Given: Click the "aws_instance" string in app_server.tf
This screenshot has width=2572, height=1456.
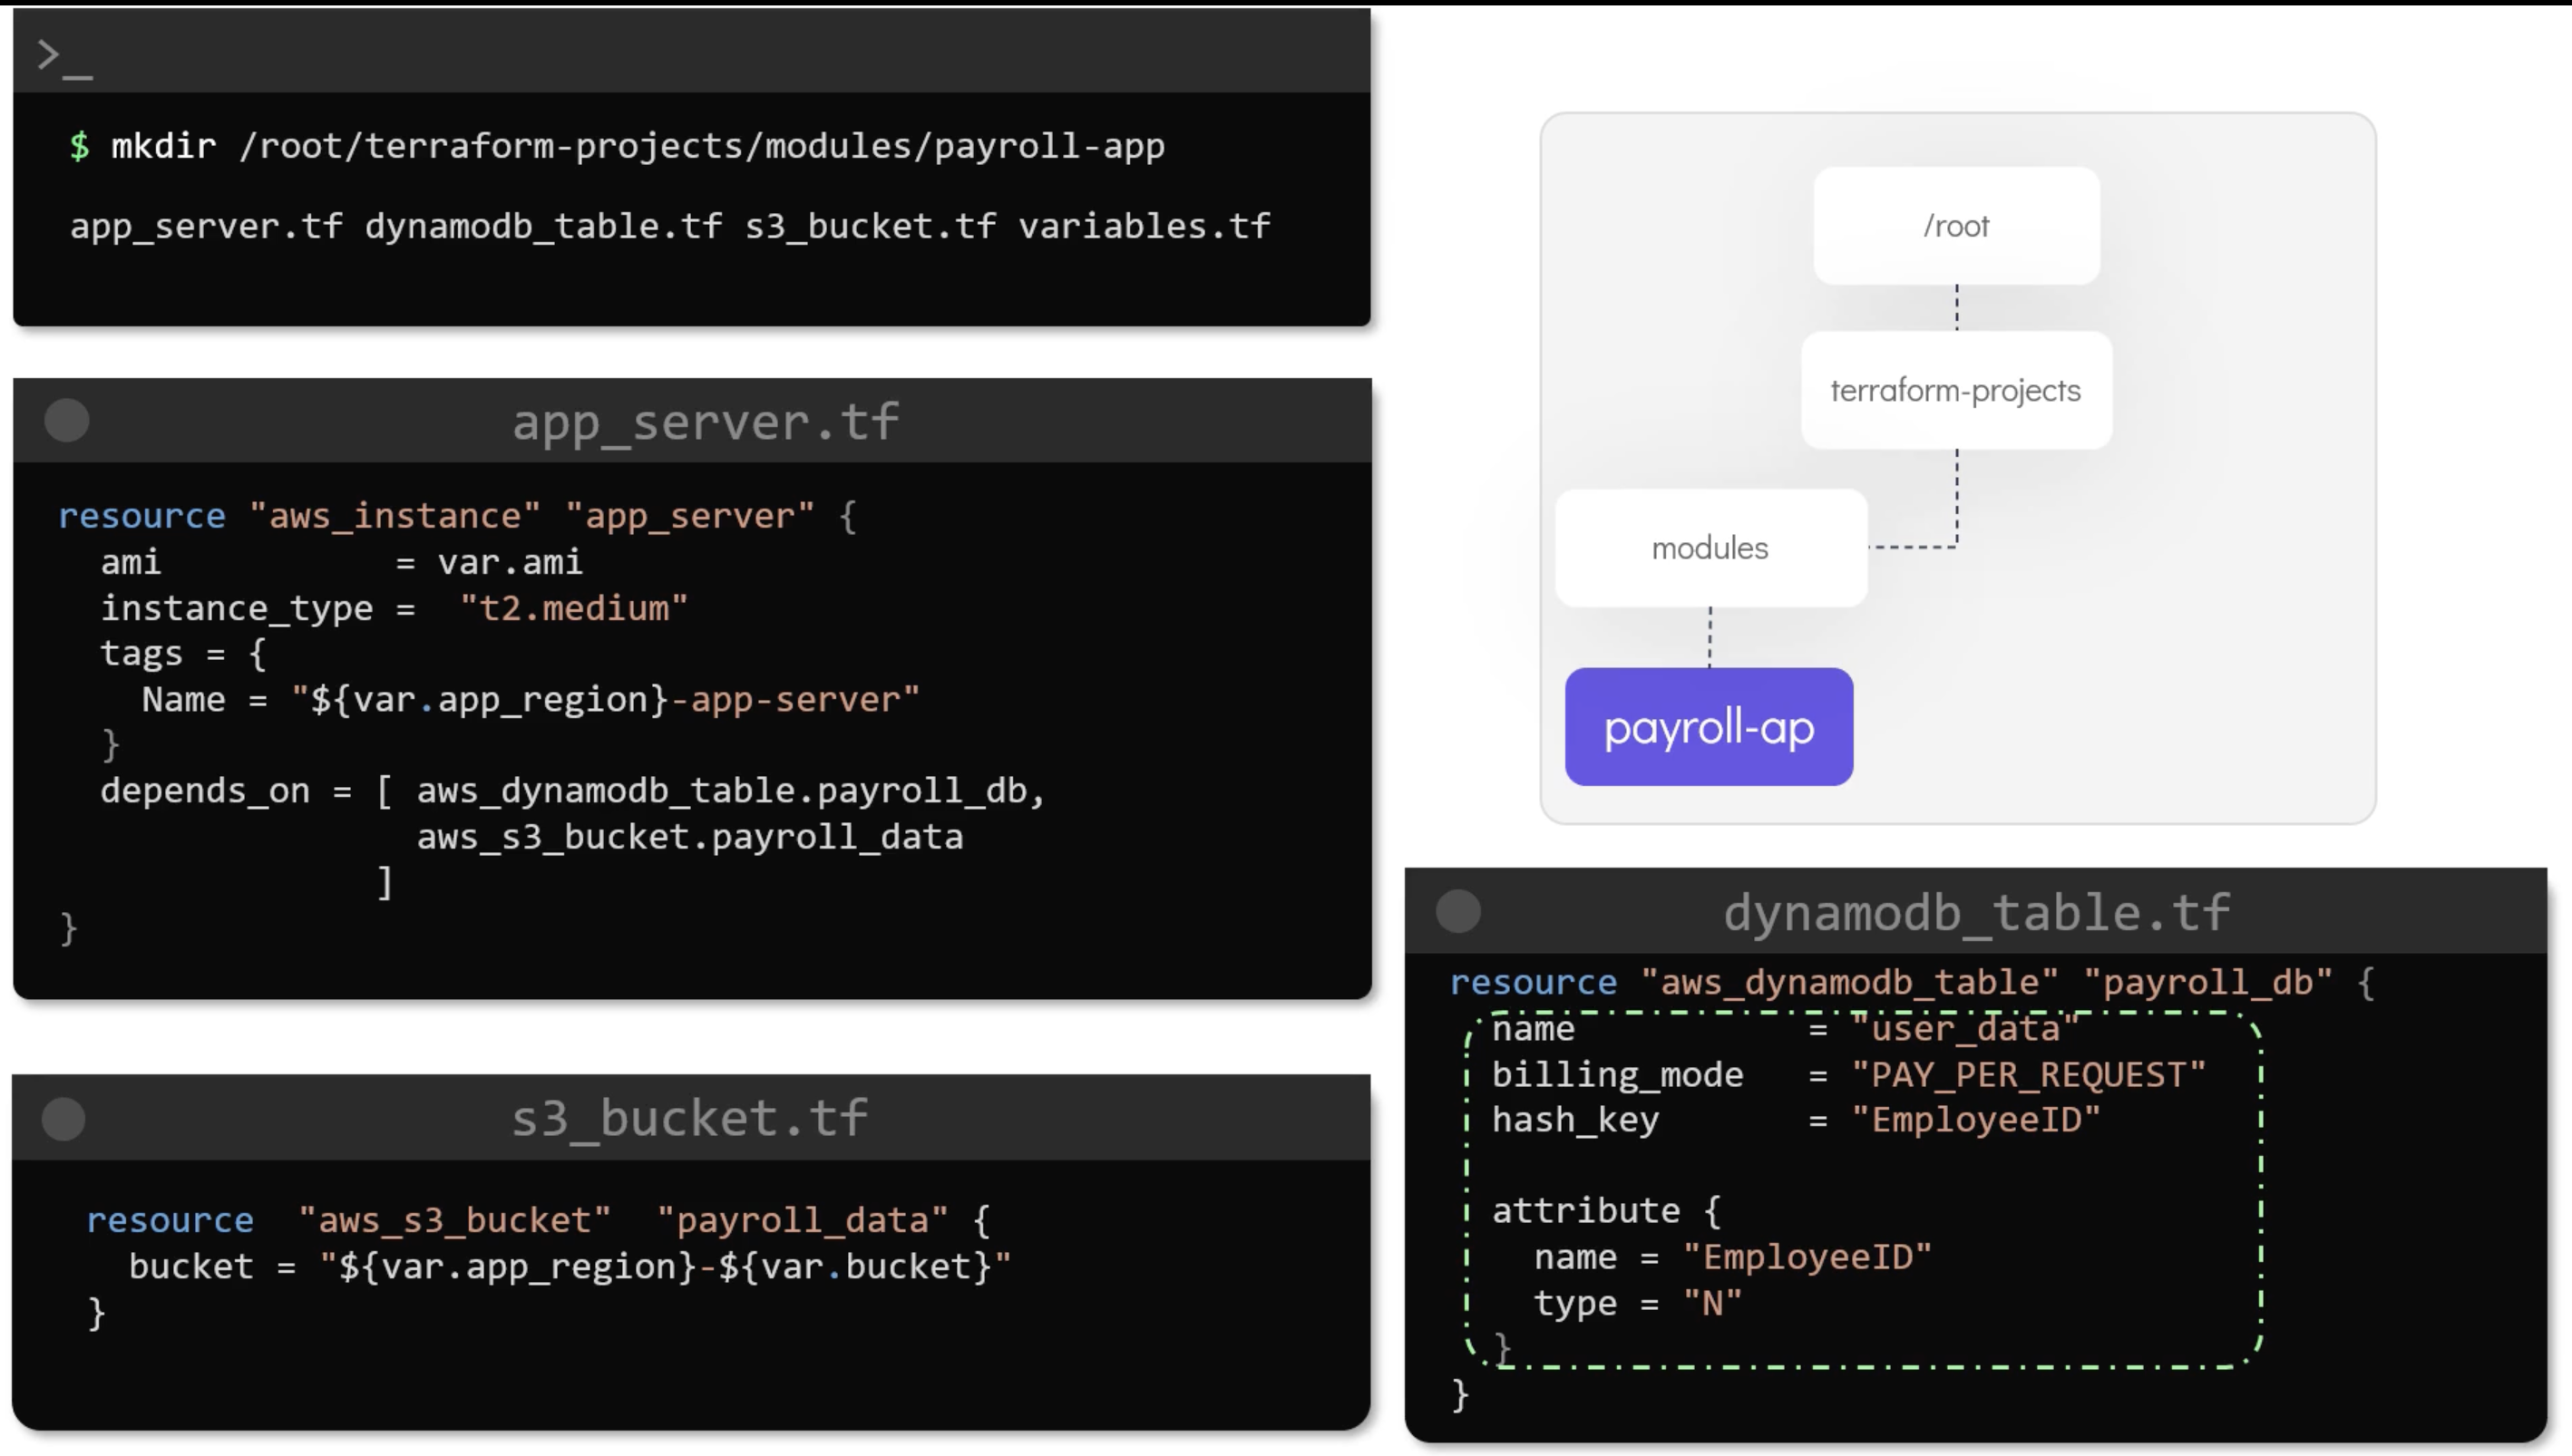Looking at the screenshot, I should pos(395,516).
